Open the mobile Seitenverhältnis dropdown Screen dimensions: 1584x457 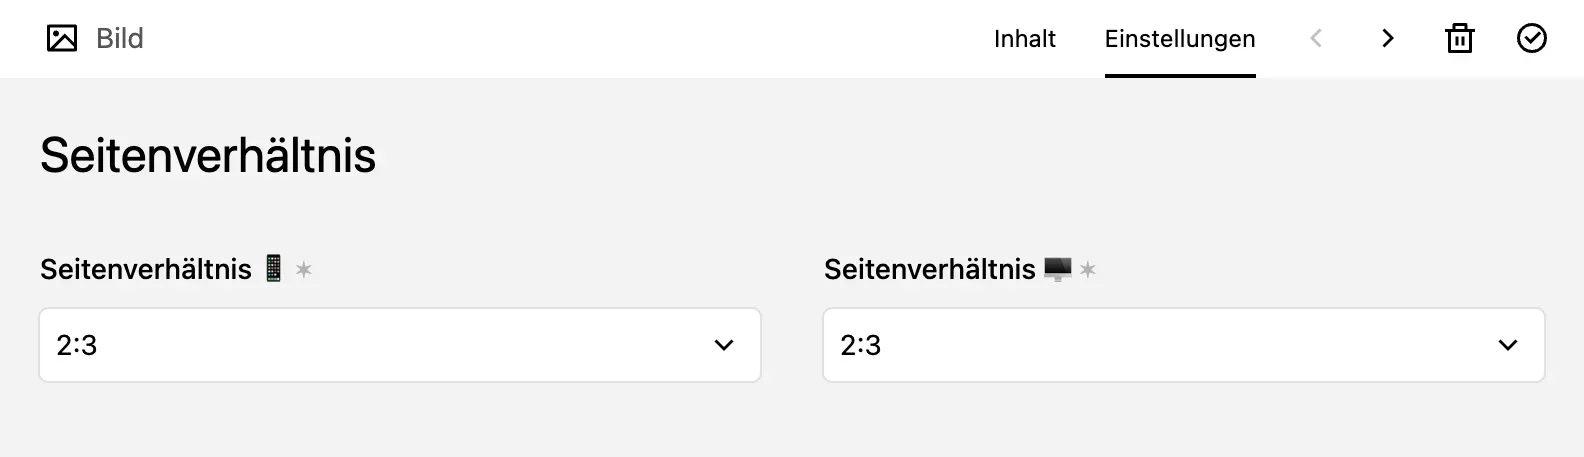[x=399, y=345]
